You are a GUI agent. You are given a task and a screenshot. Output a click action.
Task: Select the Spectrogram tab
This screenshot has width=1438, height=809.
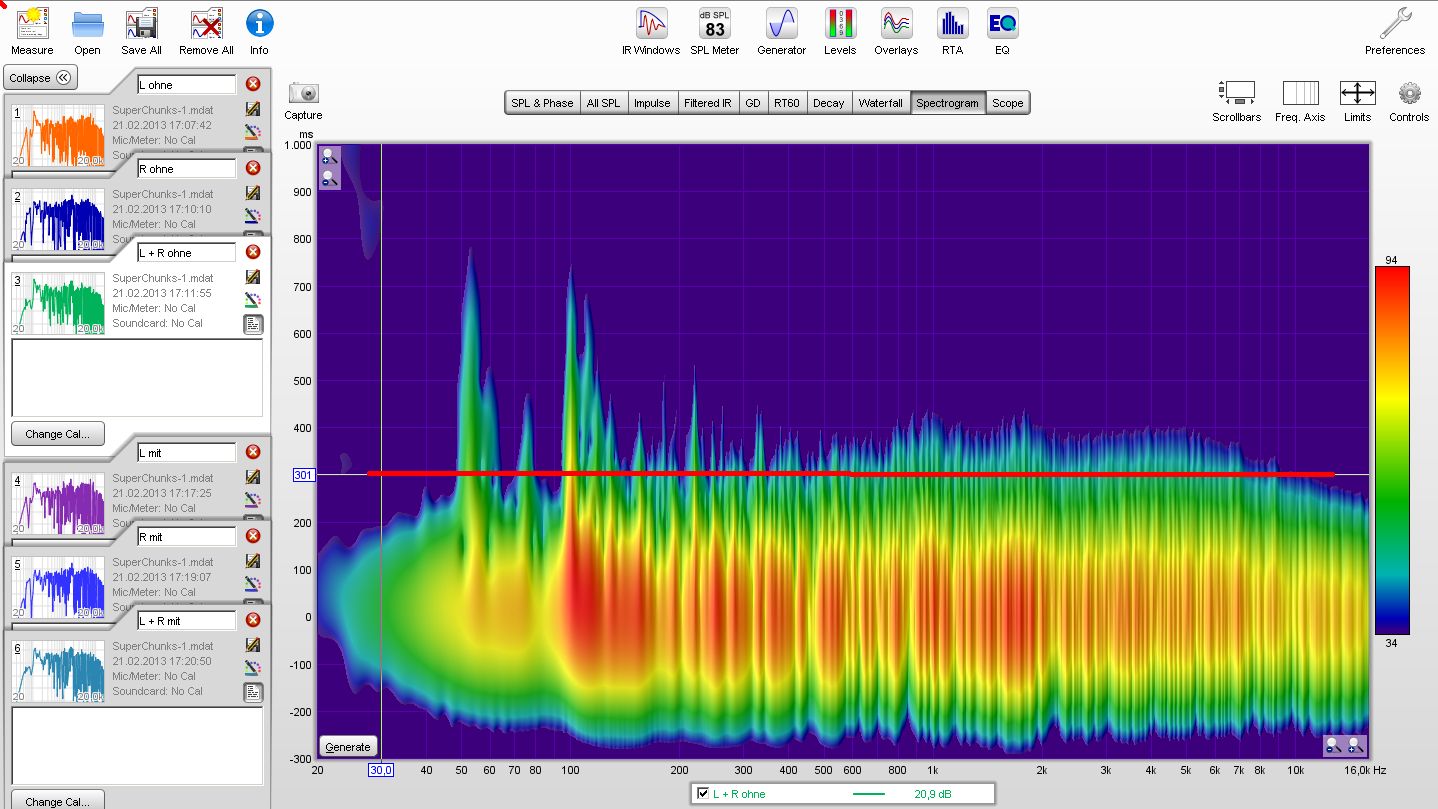[948, 103]
